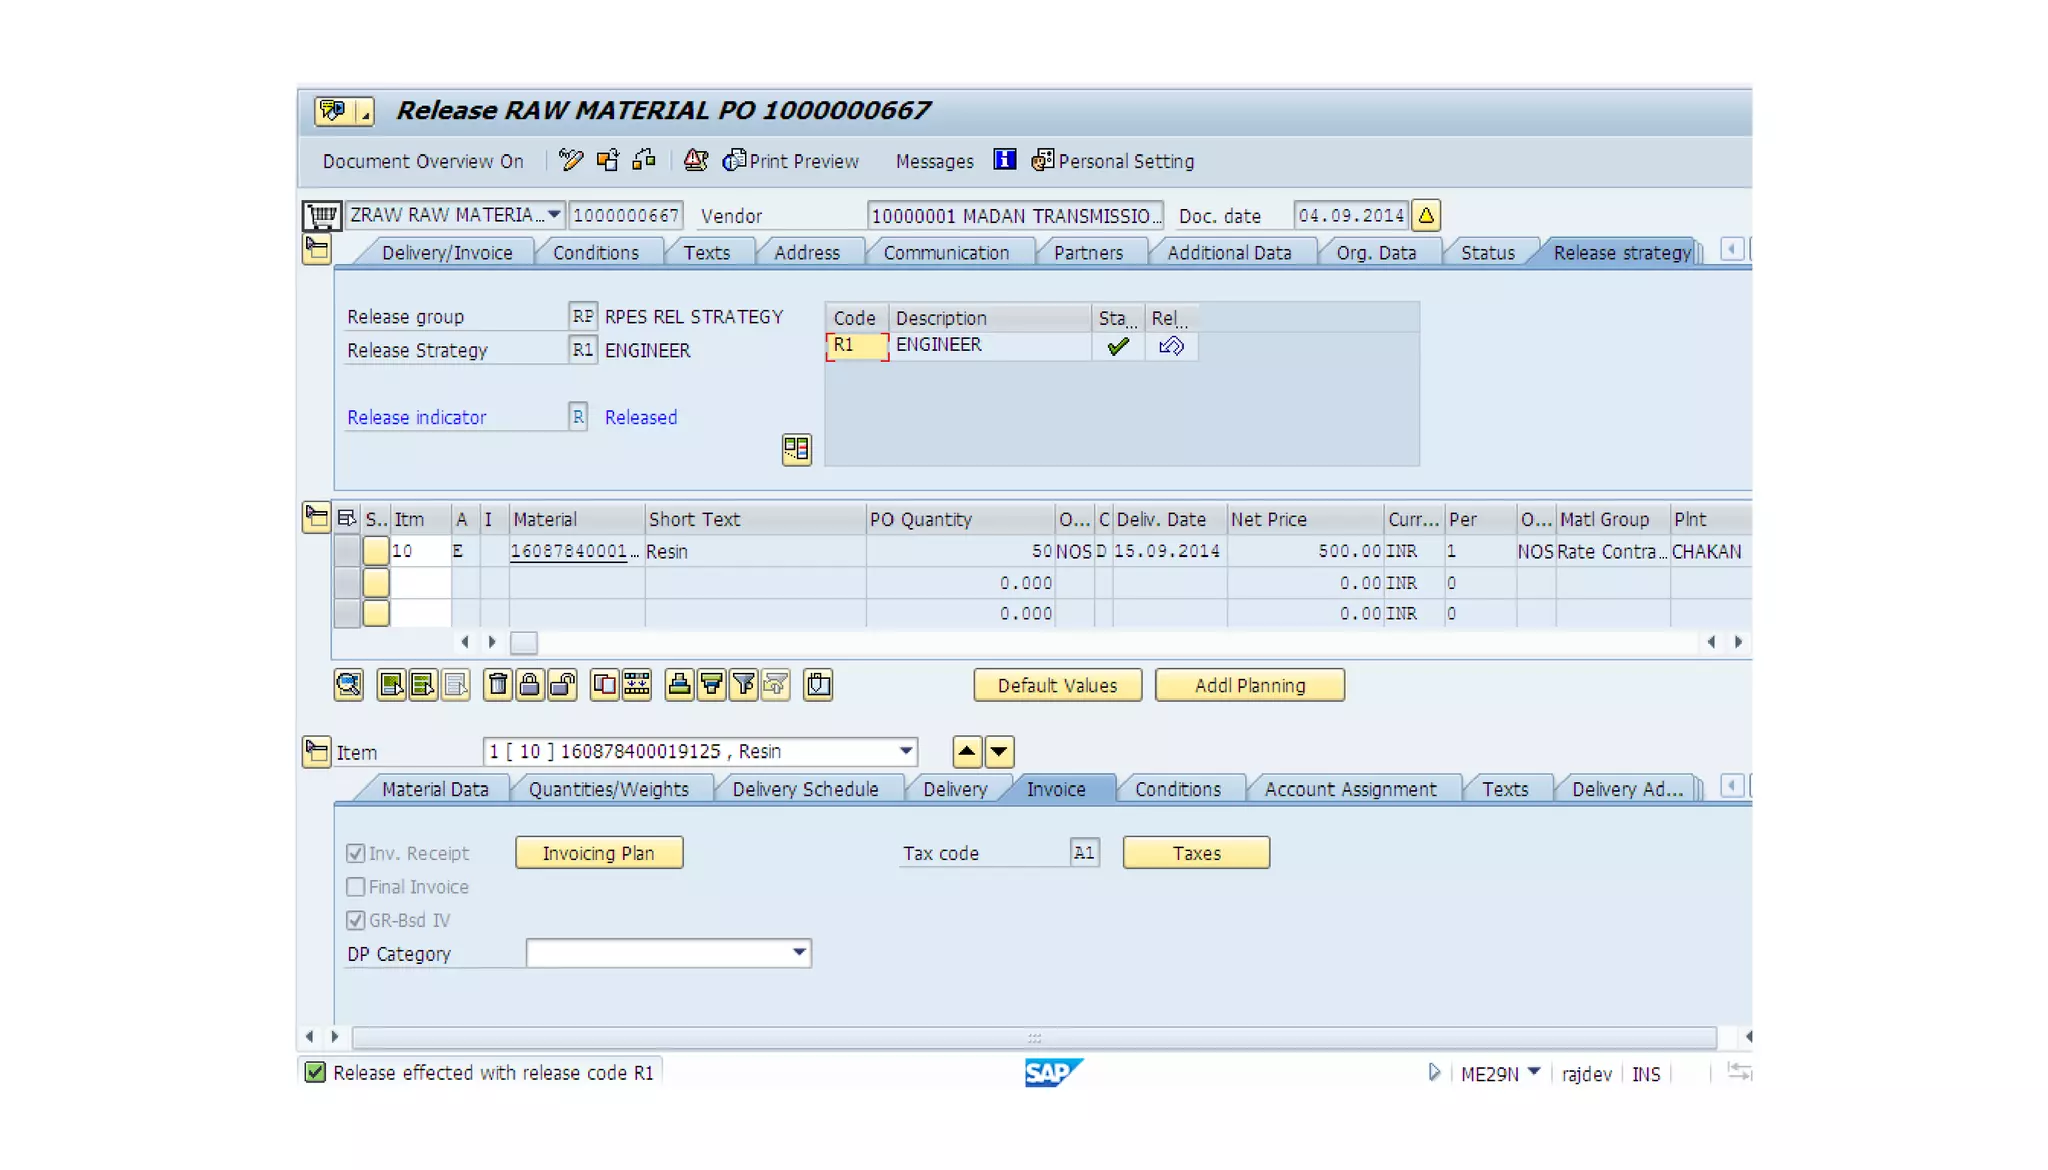The height and width of the screenshot is (1170, 2048).
Task: Toggle the Inv. Receipt checkbox
Action: [x=355, y=853]
